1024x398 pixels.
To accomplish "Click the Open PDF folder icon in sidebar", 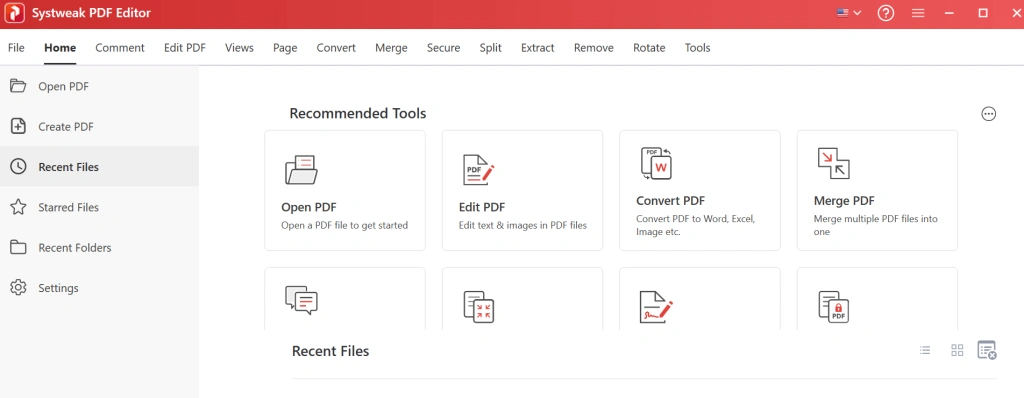I will tap(18, 86).
